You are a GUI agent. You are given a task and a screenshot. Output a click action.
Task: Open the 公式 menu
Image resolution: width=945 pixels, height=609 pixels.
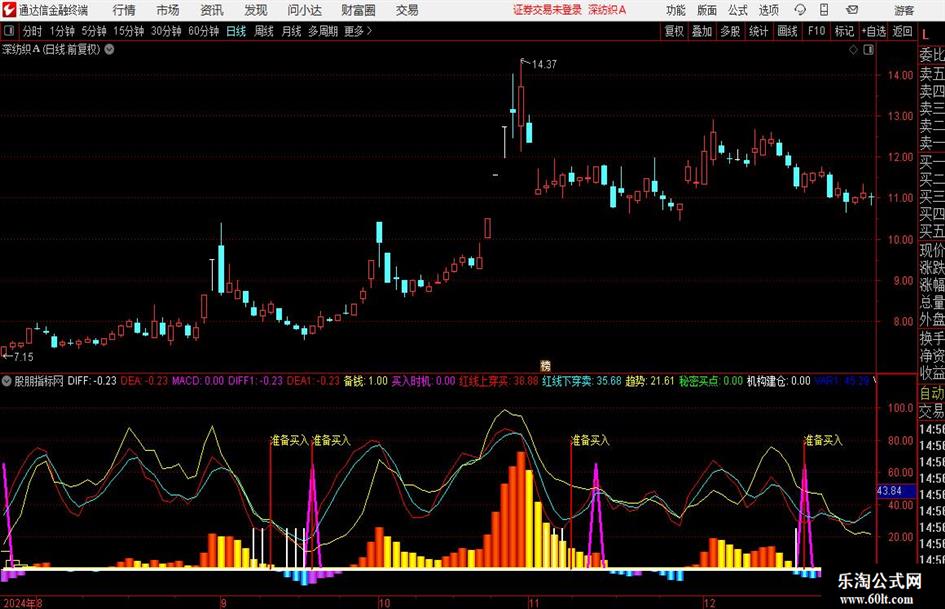coord(738,10)
